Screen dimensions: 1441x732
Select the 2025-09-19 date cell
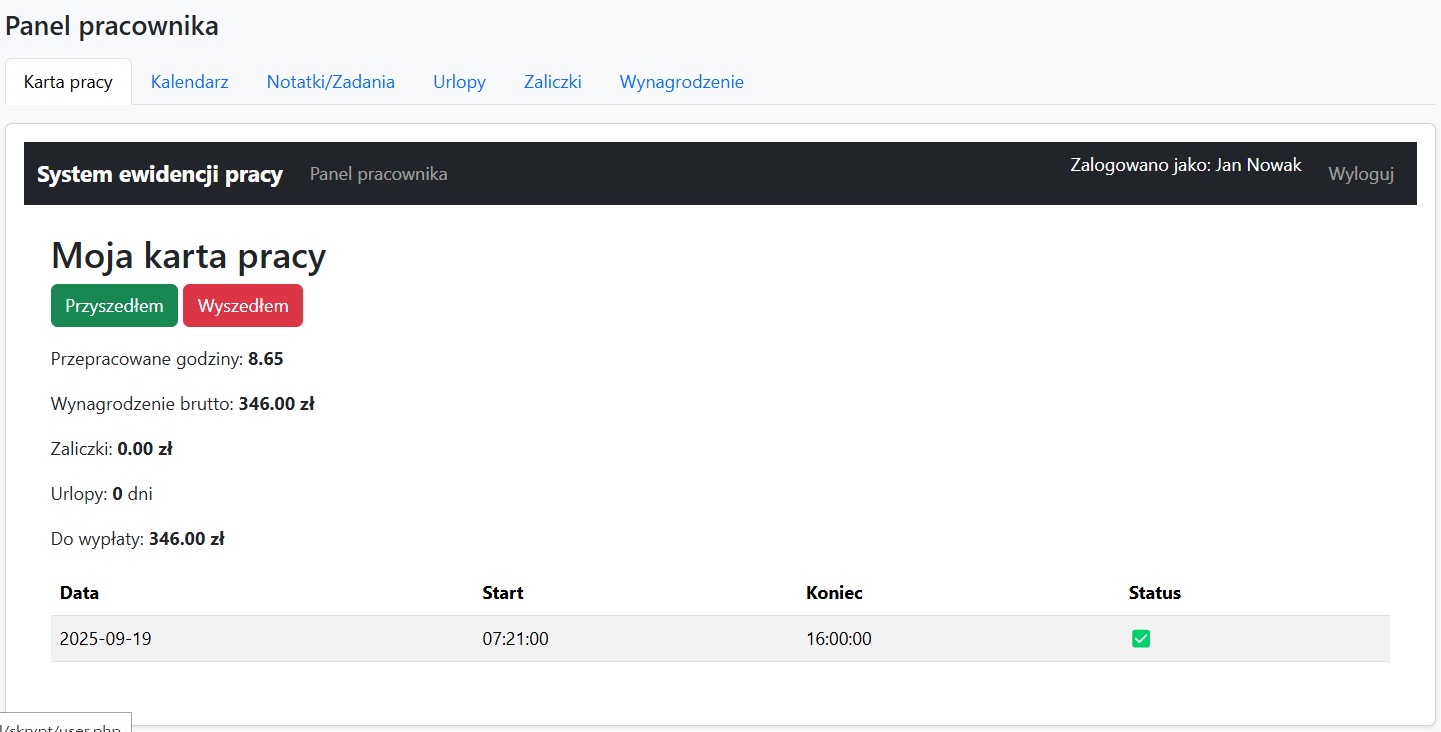[105, 638]
